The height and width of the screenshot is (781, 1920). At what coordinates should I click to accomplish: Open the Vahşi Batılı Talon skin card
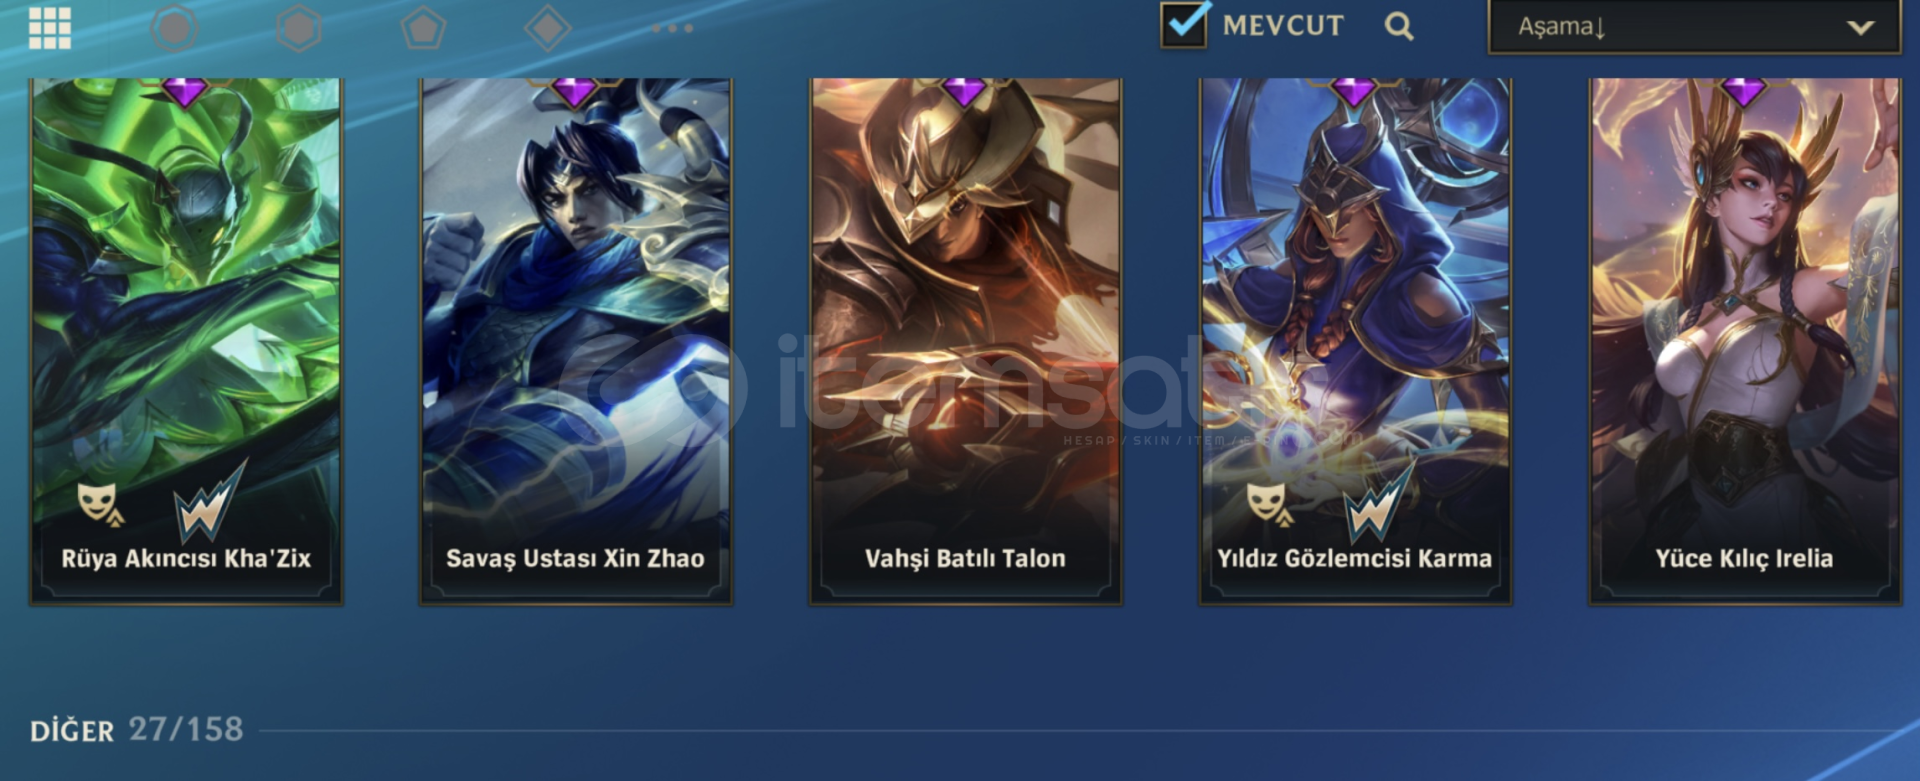coord(966,341)
